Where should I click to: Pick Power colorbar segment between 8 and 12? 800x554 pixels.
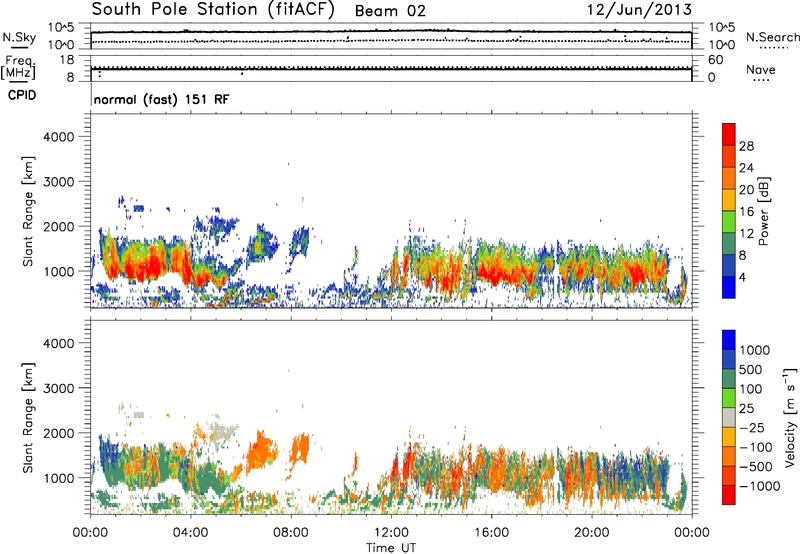(x=729, y=244)
